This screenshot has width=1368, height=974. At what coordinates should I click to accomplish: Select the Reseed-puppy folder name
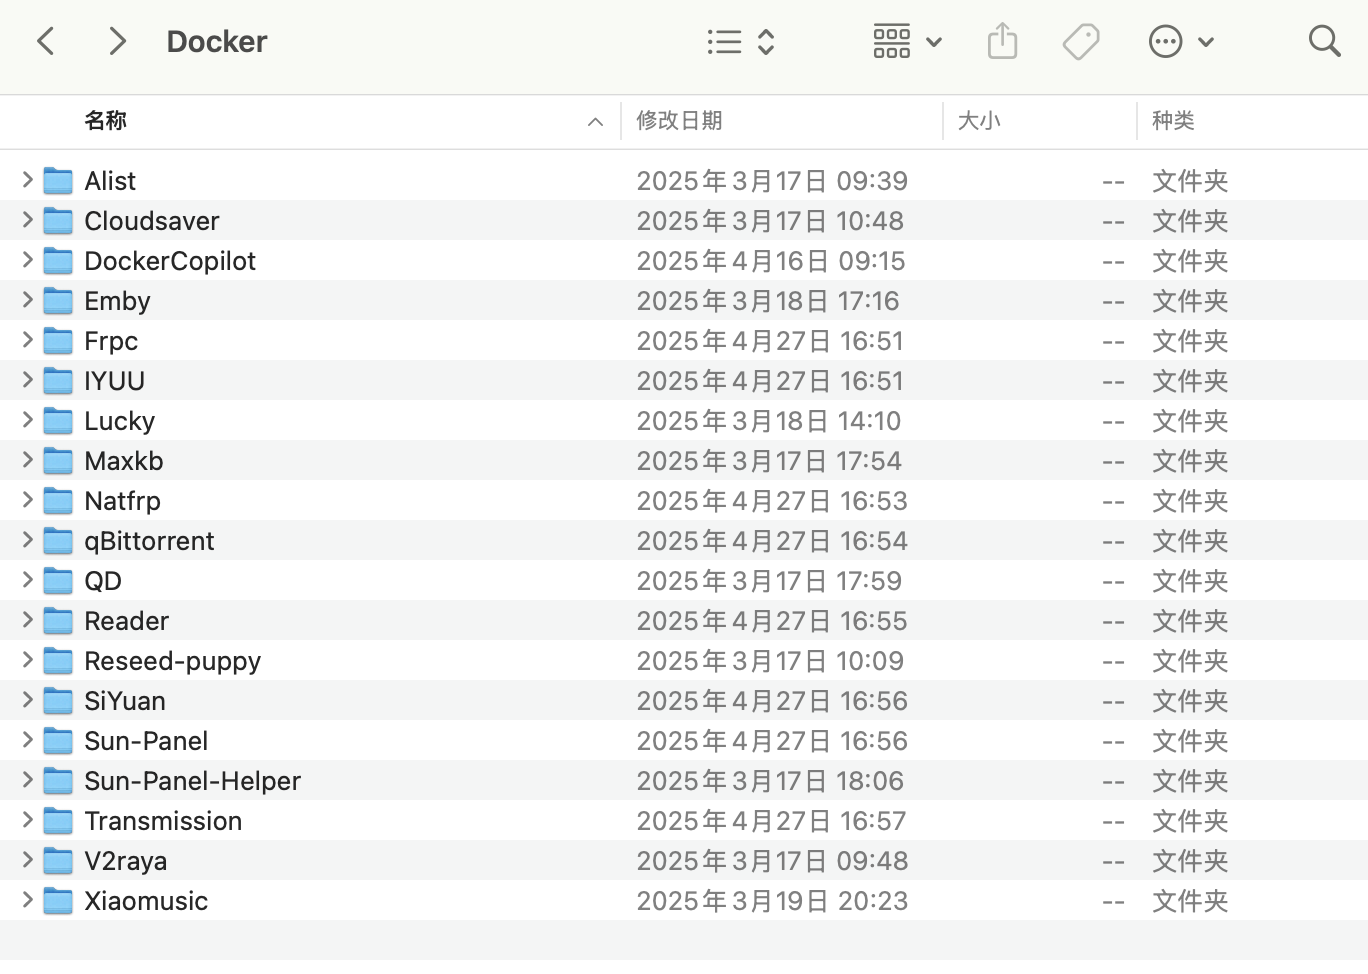(172, 661)
